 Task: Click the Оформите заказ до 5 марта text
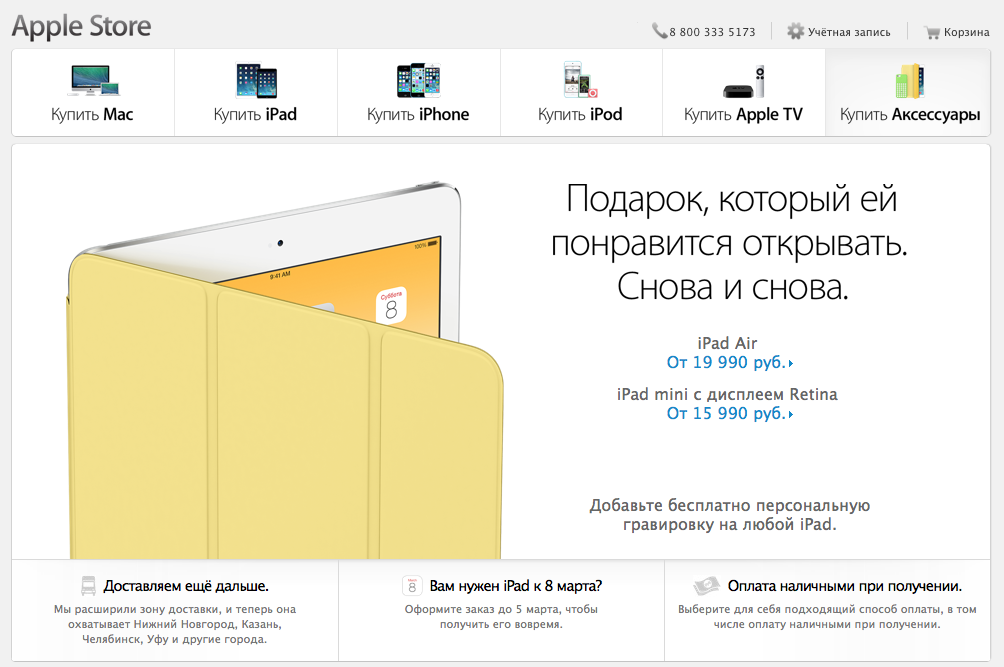(501, 616)
